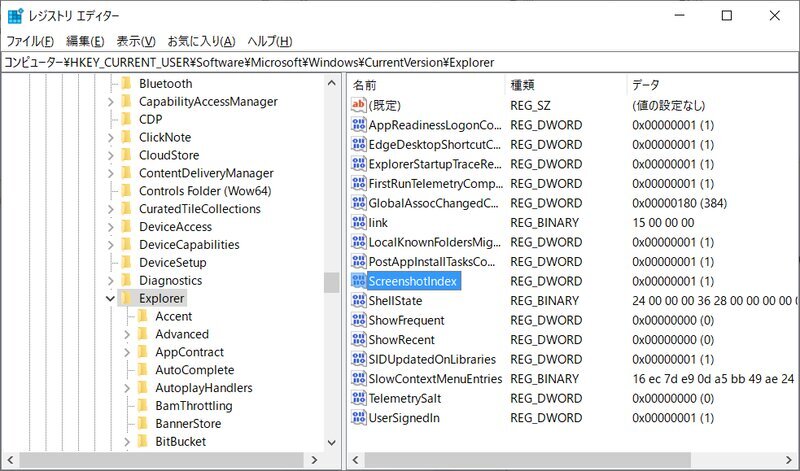Collapse the Explorer tree node
The image size is (800, 471).
[x=110, y=299]
